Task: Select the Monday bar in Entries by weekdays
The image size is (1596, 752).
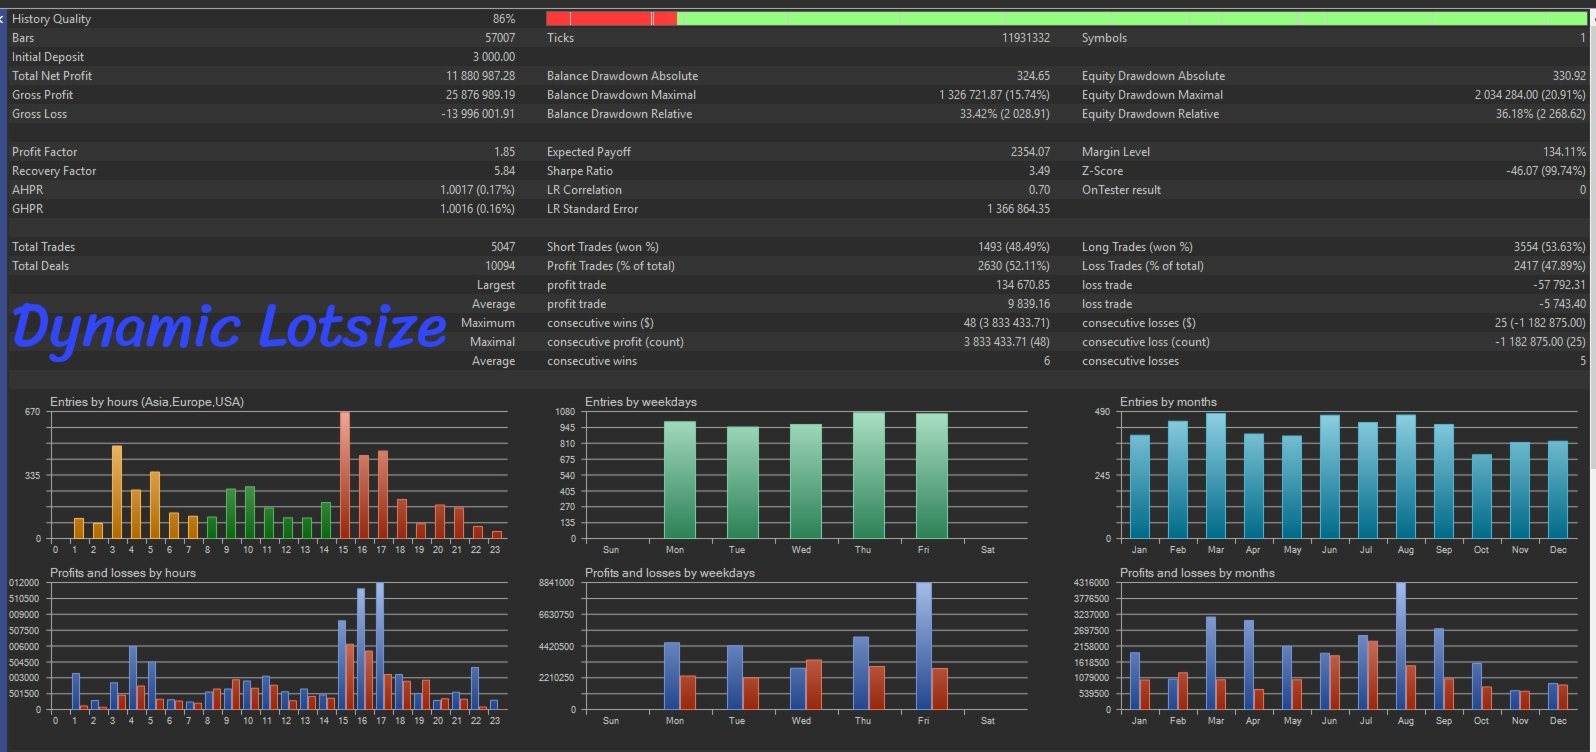Action: point(680,480)
